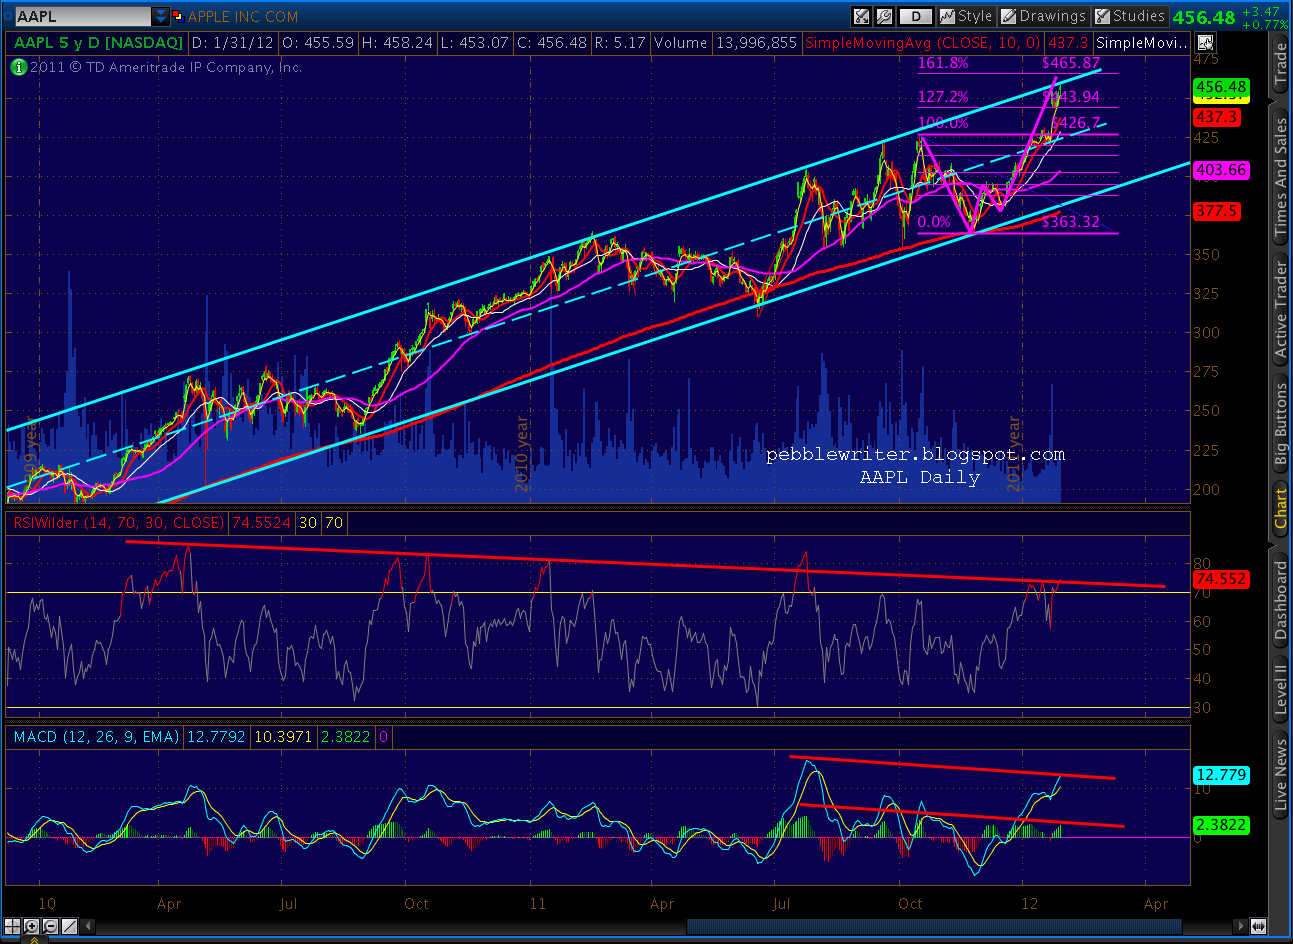This screenshot has height=944, width=1293.
Task: Click the scroll right arrow of time axis
Action: [1240, 926]
